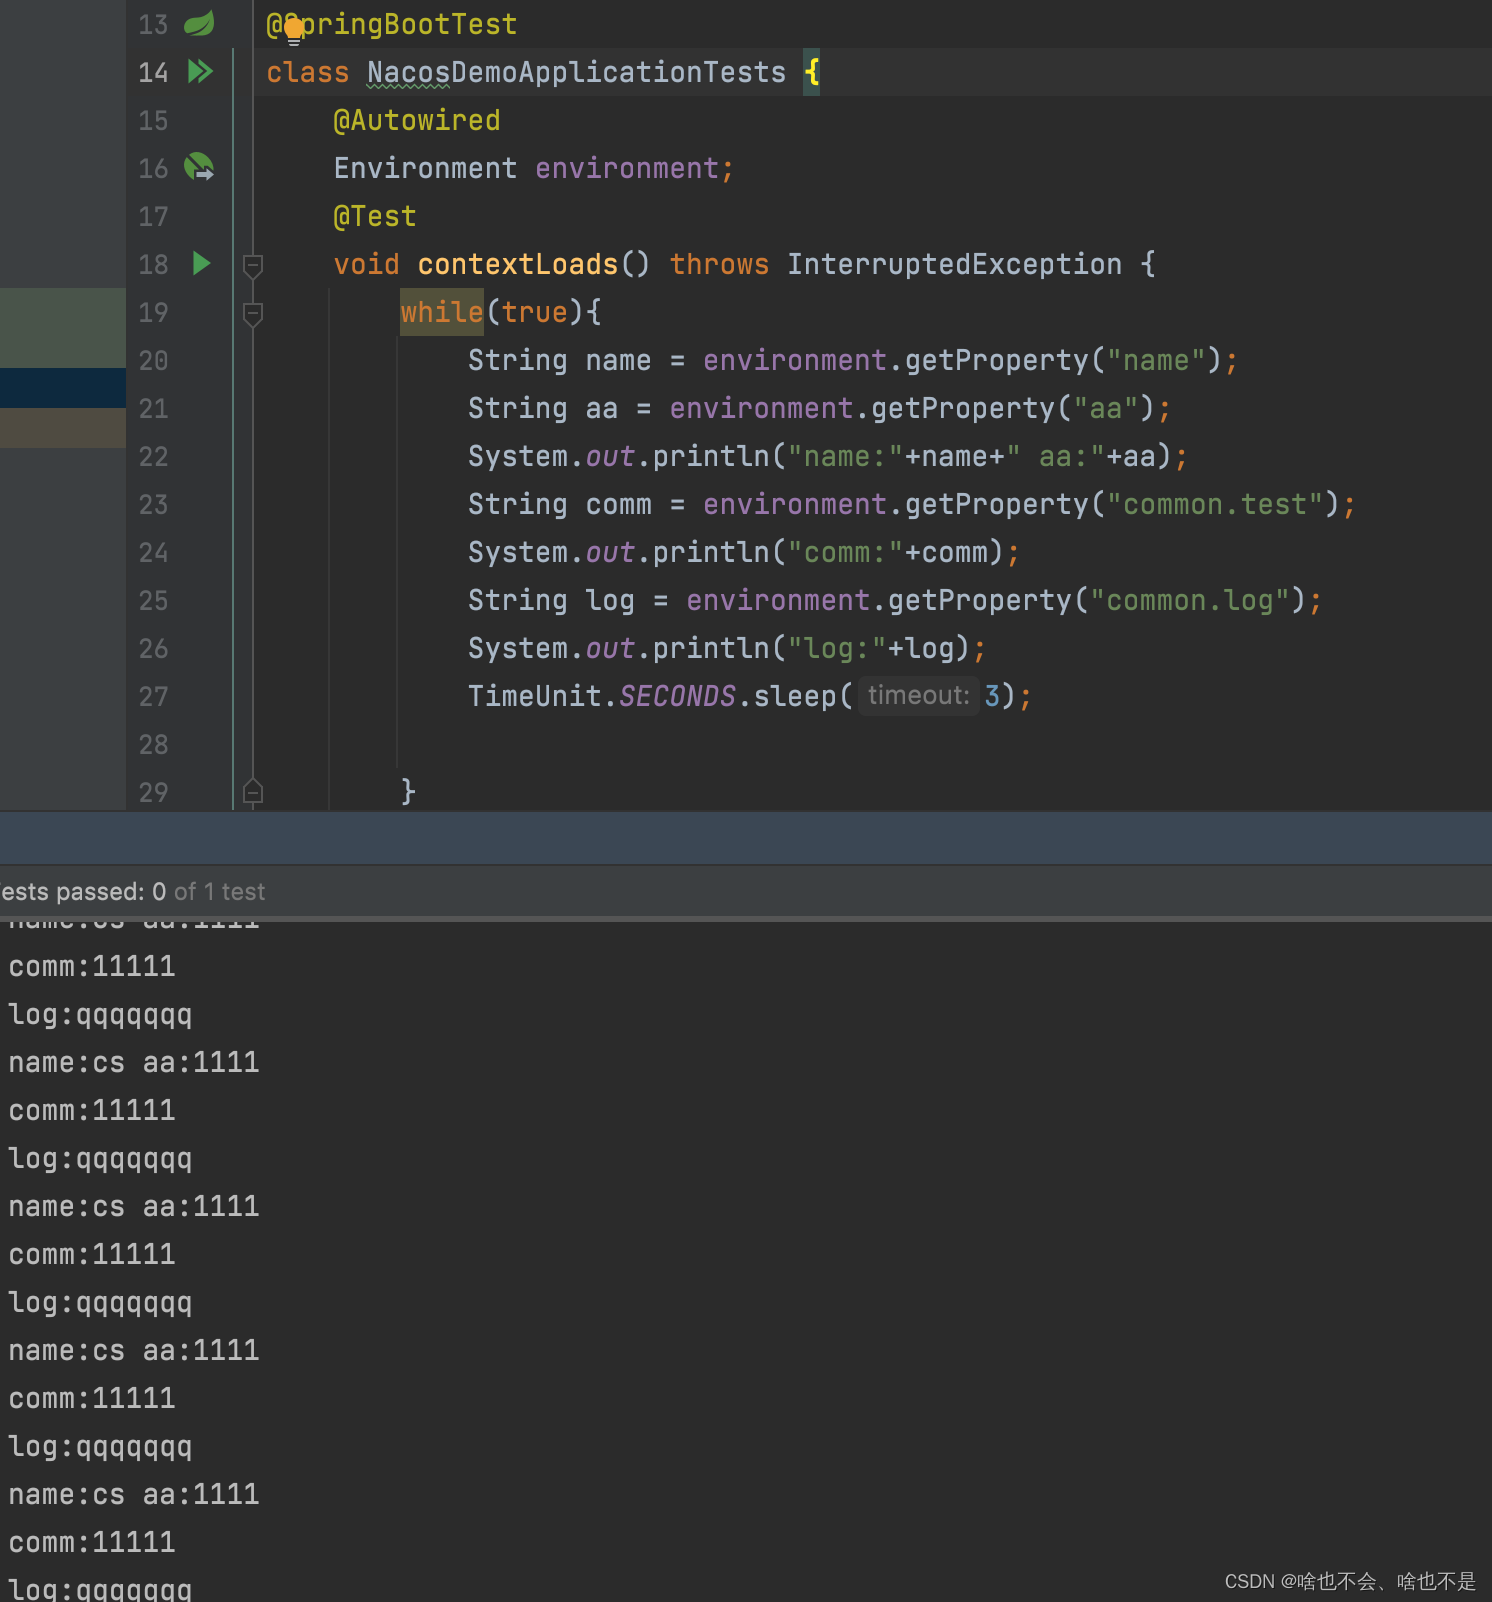Viewport: 1492px width, 1602px height.
Task: Click the timeout parameter hint in sleep call
Action: coord(918,695)
